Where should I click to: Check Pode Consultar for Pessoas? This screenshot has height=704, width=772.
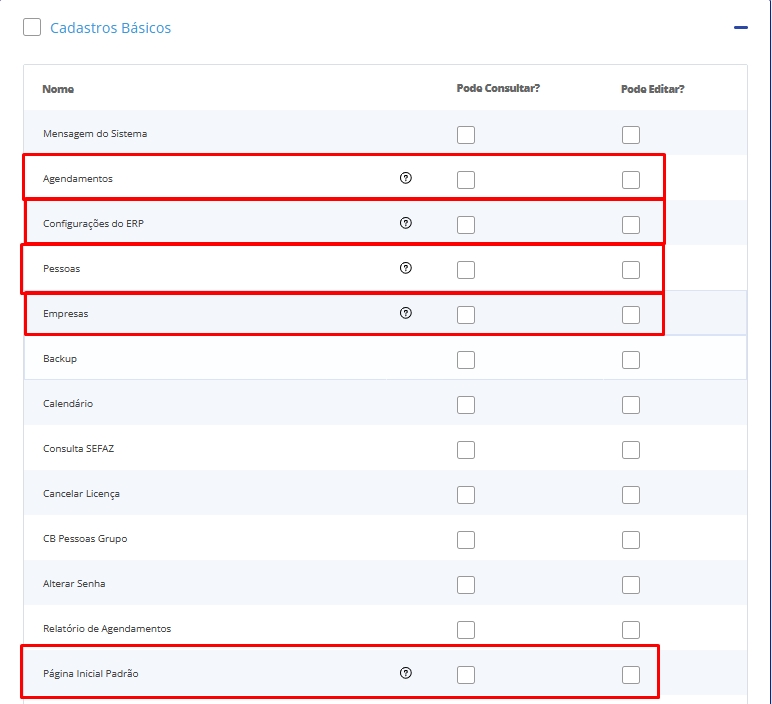tap(466, 270)
